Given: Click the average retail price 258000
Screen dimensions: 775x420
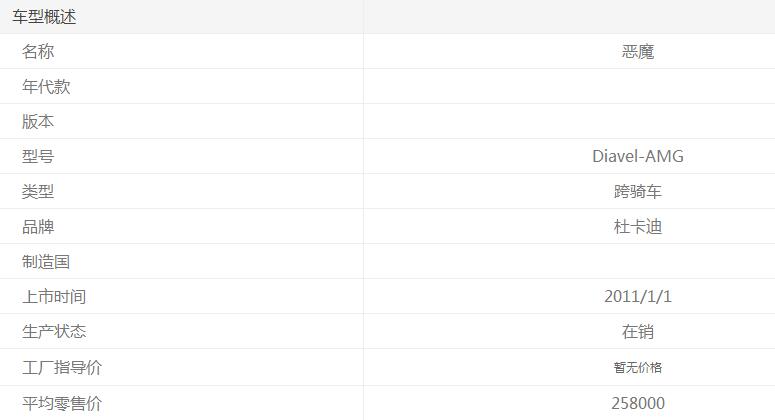Looking at the screenshot, I should 638,404.
